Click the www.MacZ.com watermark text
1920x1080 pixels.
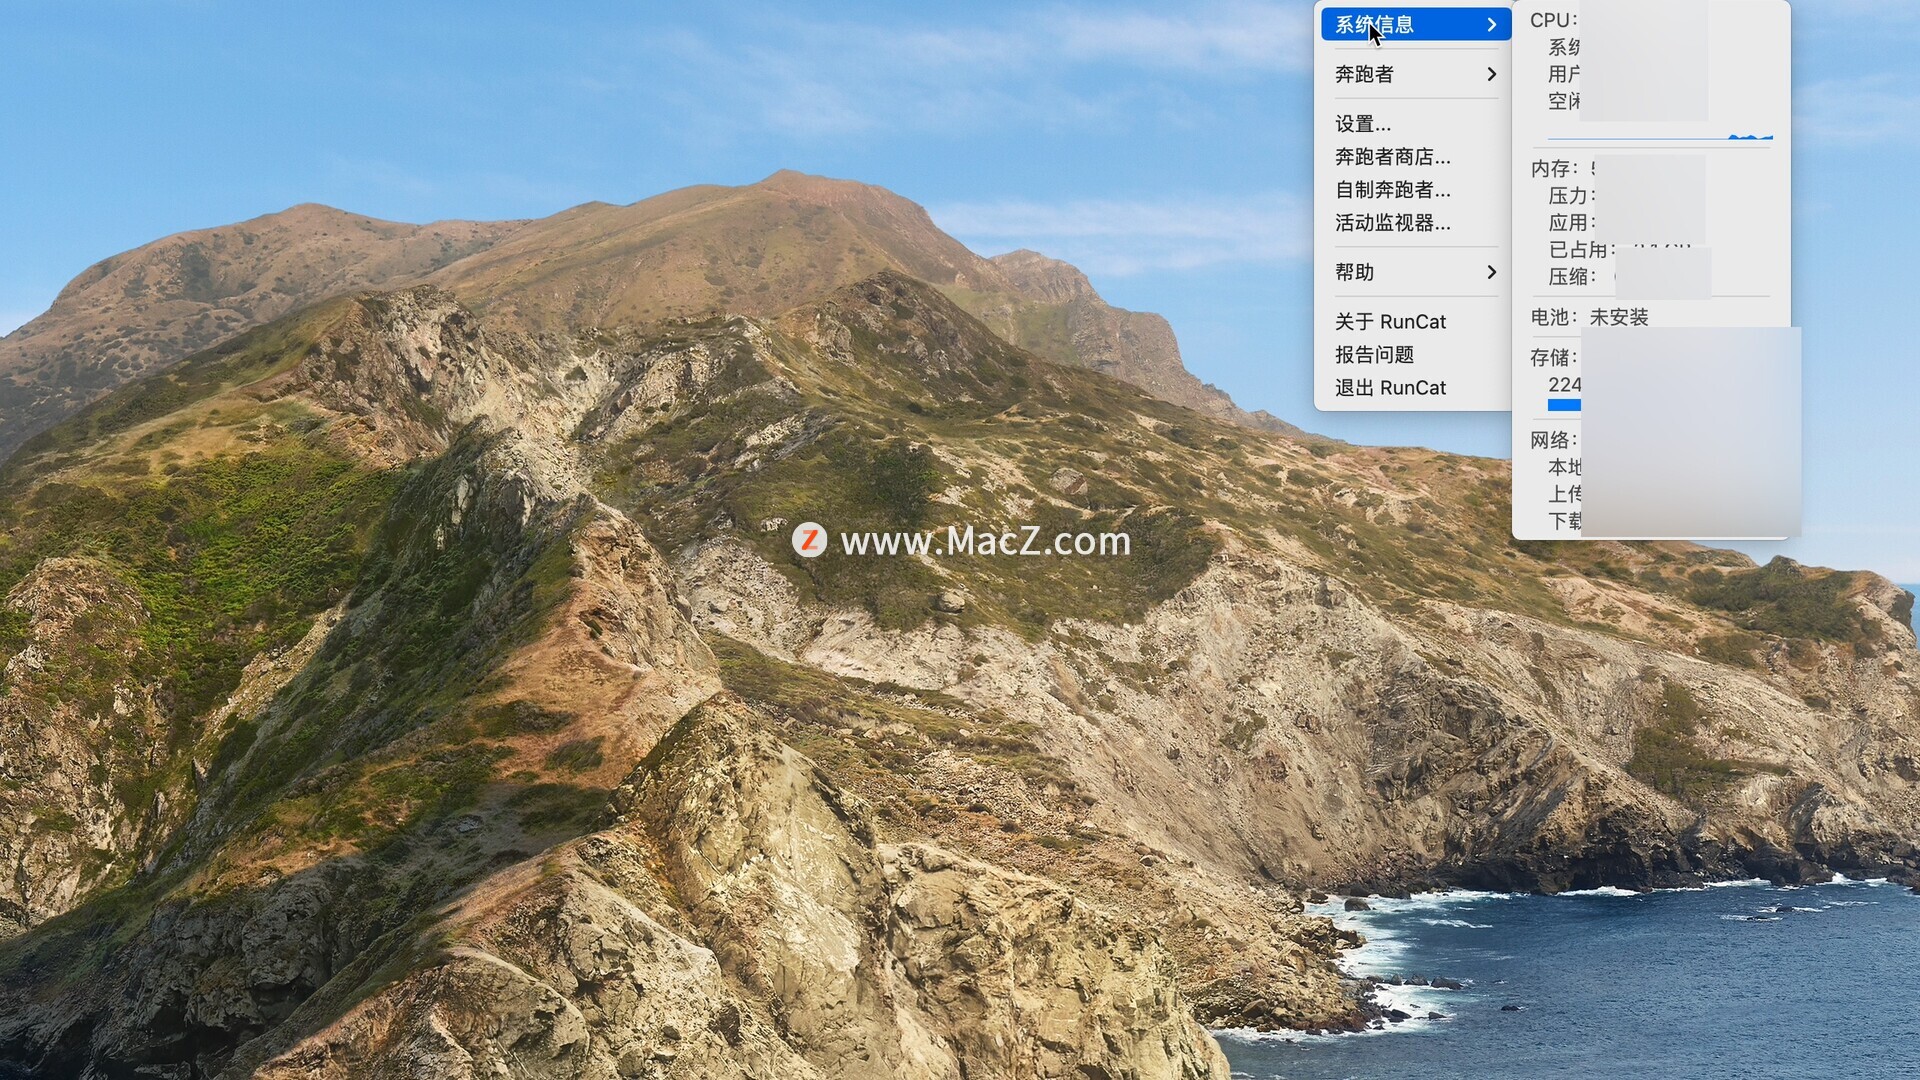point(985,541)
